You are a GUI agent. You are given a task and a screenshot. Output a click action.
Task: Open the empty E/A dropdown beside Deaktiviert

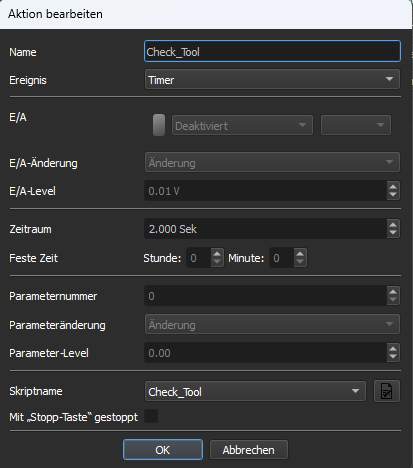356,125
